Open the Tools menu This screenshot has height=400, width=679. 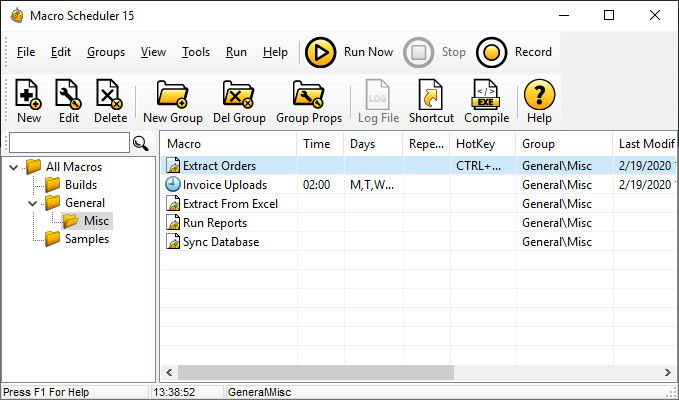coord(195,52)
